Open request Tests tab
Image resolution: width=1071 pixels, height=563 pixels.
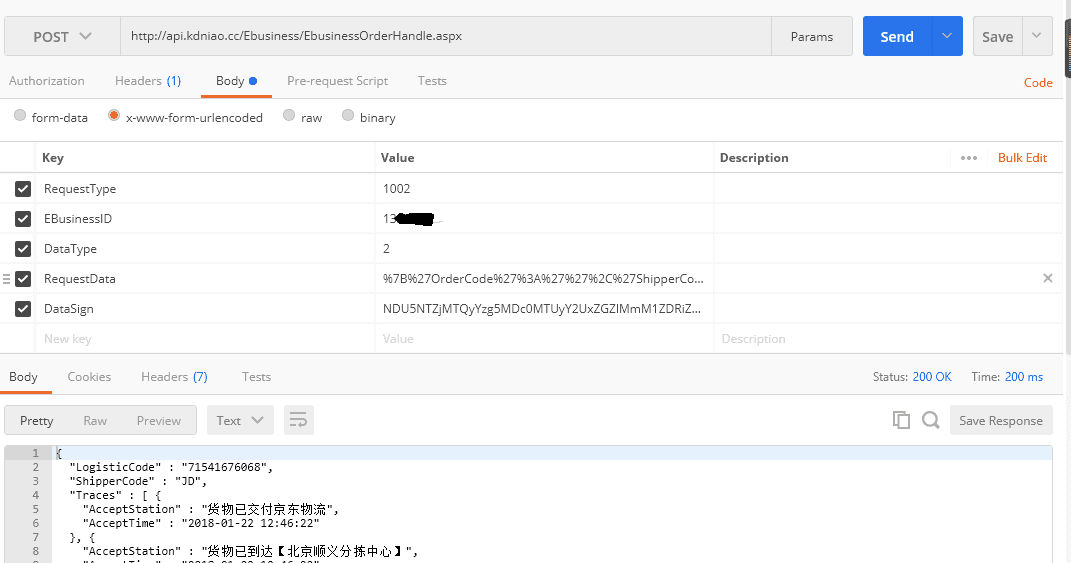coord(432,81)
